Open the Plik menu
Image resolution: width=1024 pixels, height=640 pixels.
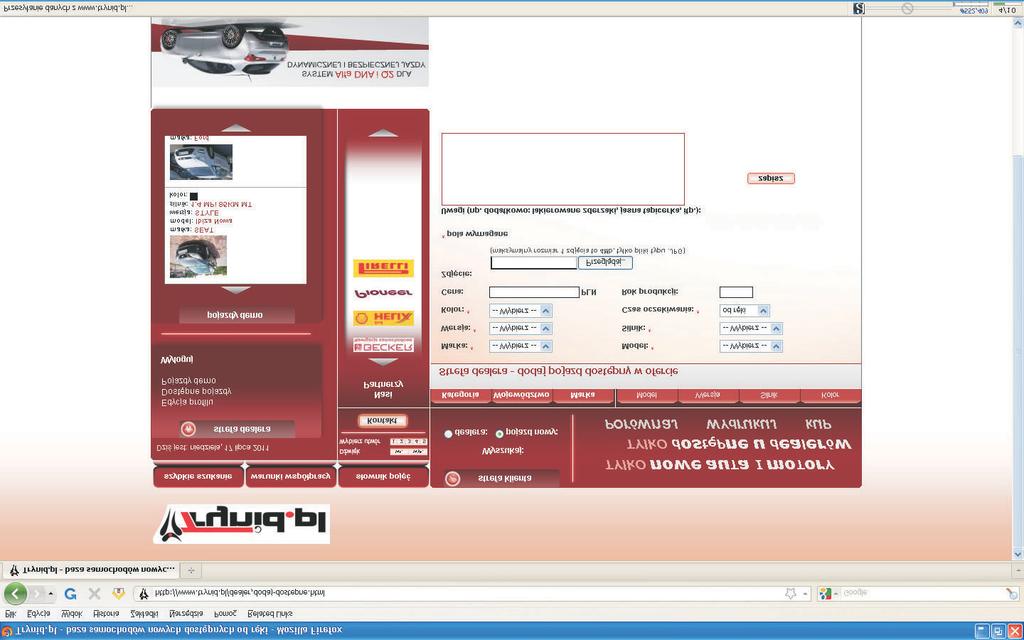[10, 614]
